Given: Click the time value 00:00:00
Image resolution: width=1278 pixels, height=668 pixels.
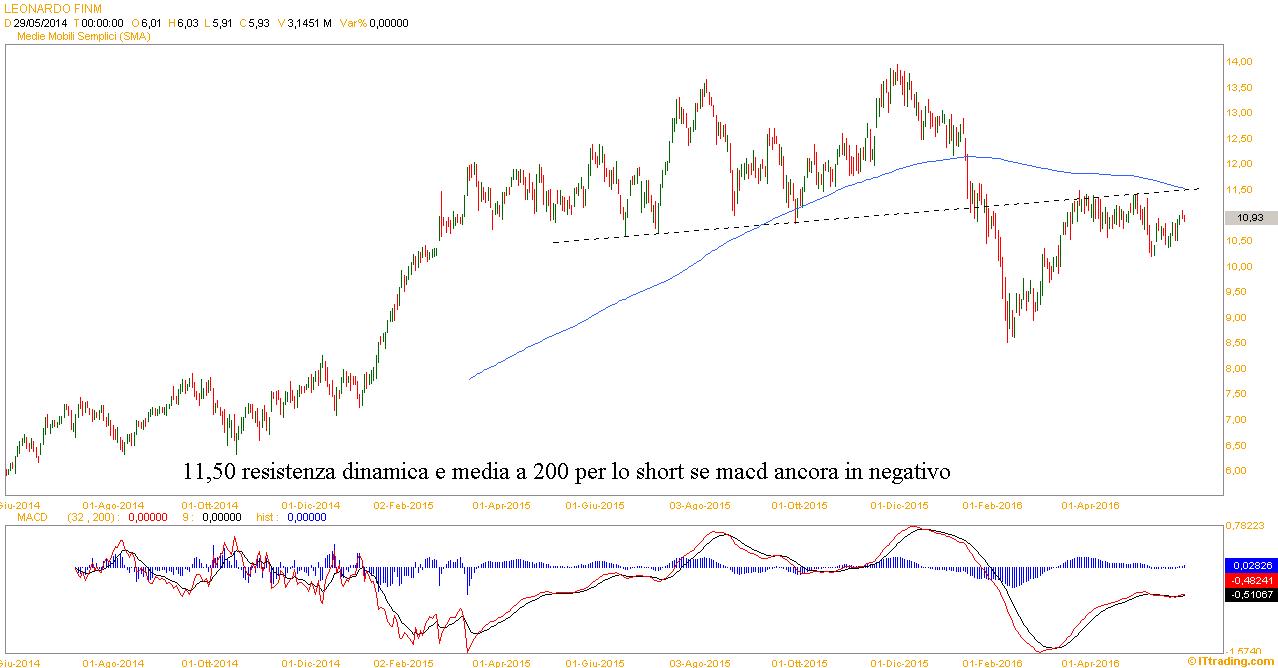Looking at the screenshot, I should 102,22.
